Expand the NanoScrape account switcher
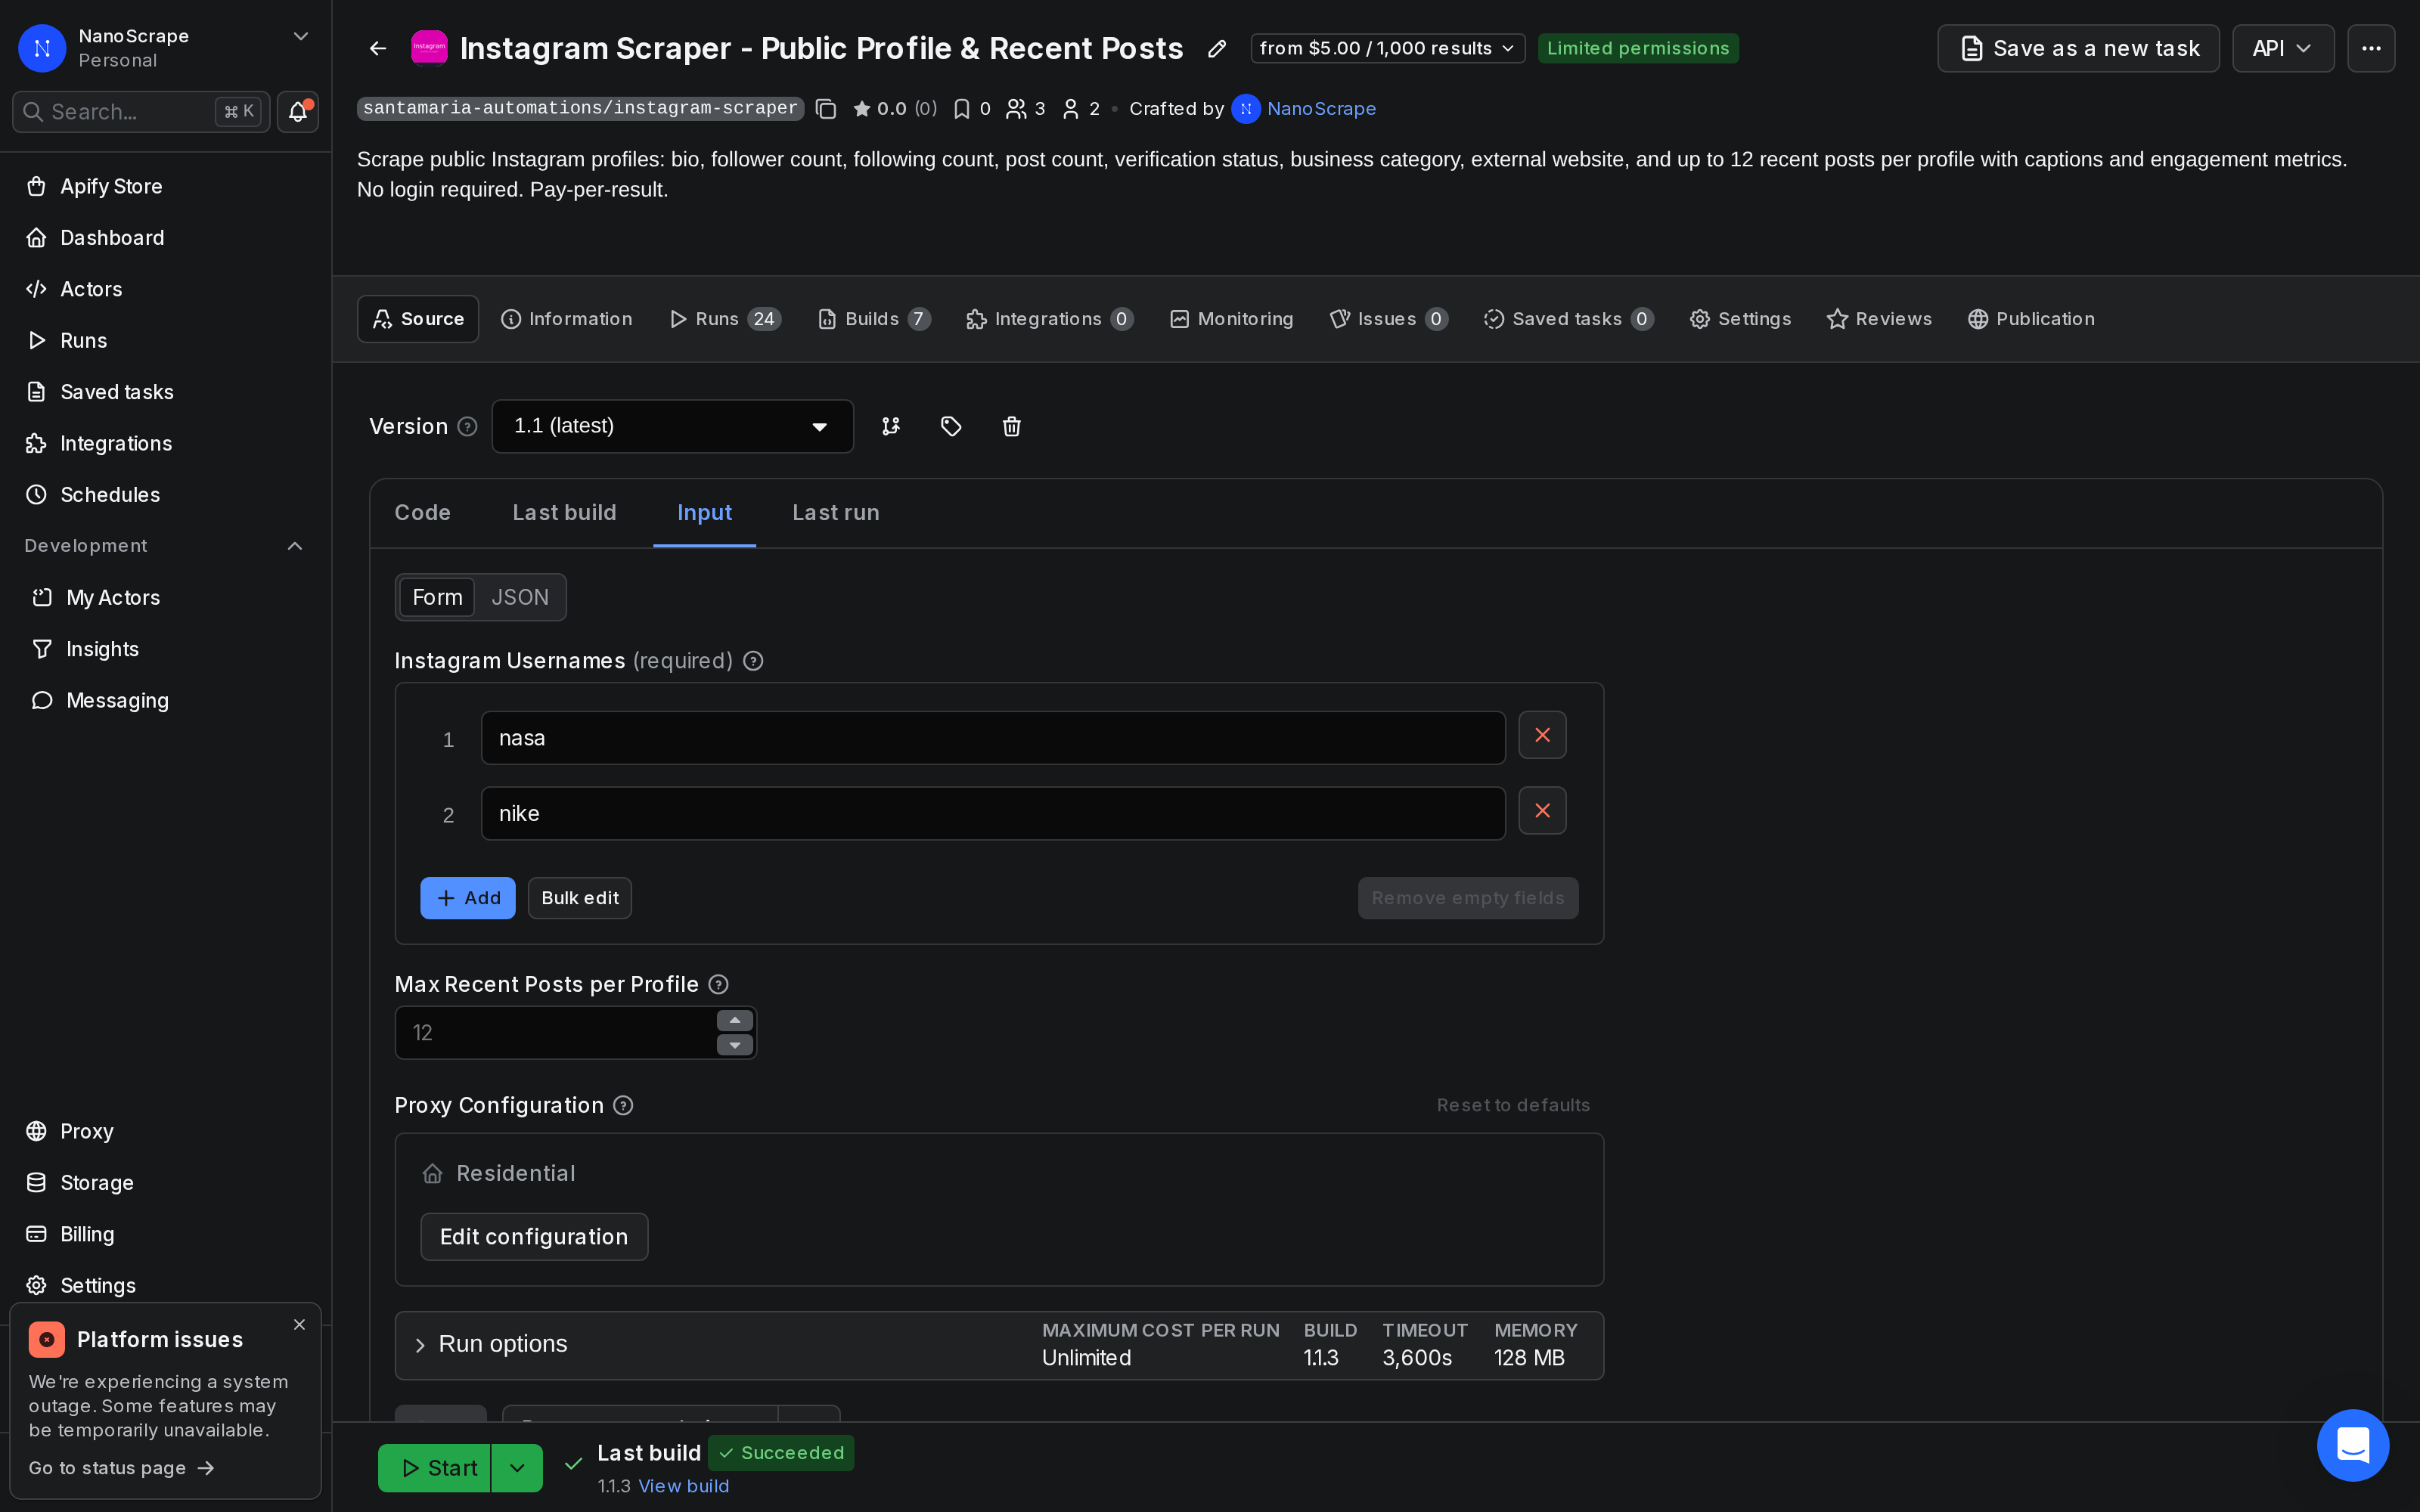Screen dimensions: 2420x1512 point(300,37)
